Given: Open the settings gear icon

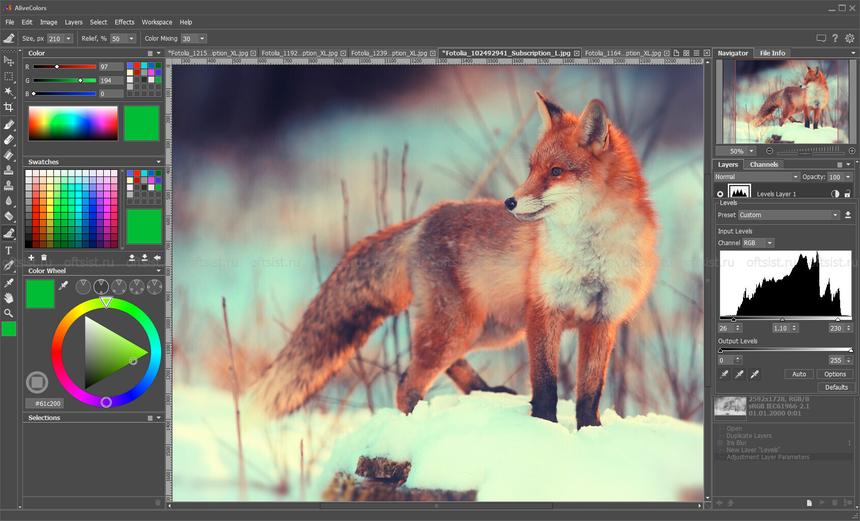Looking at the screenshot, I should 849,38.
